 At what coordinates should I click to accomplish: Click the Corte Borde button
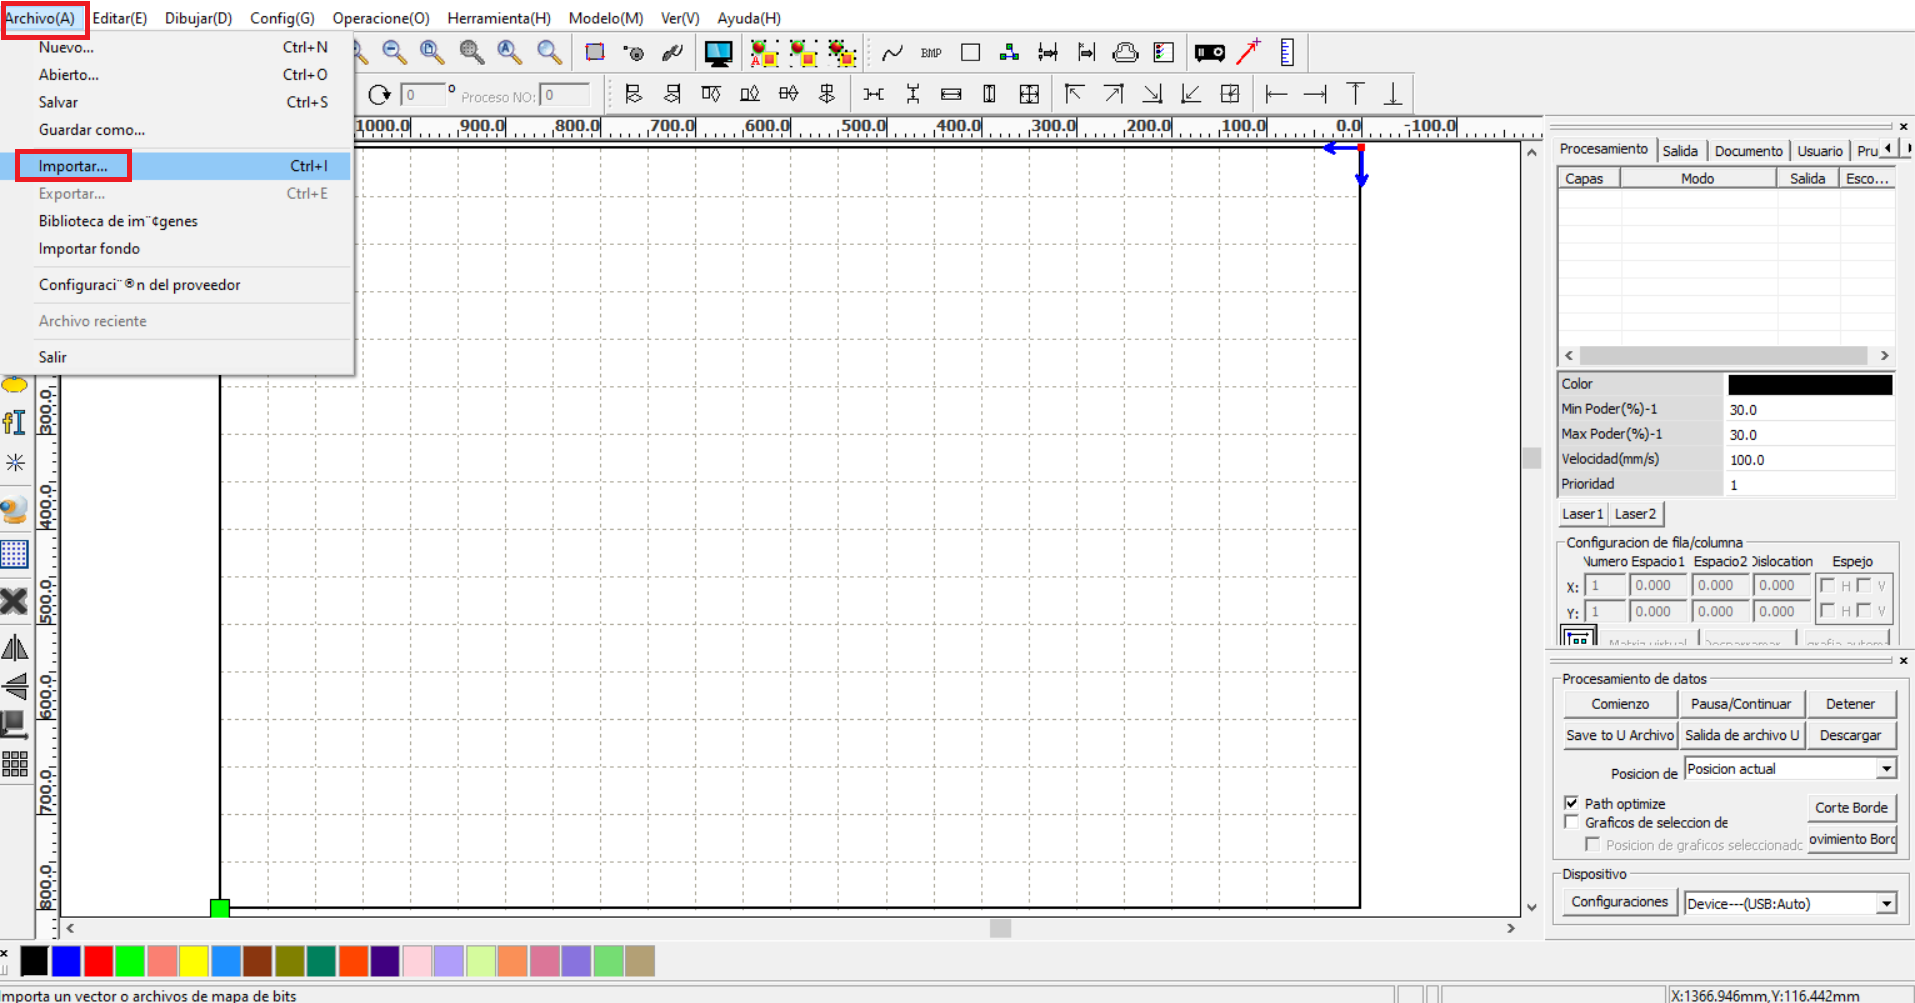click(x=1851, y=808)
